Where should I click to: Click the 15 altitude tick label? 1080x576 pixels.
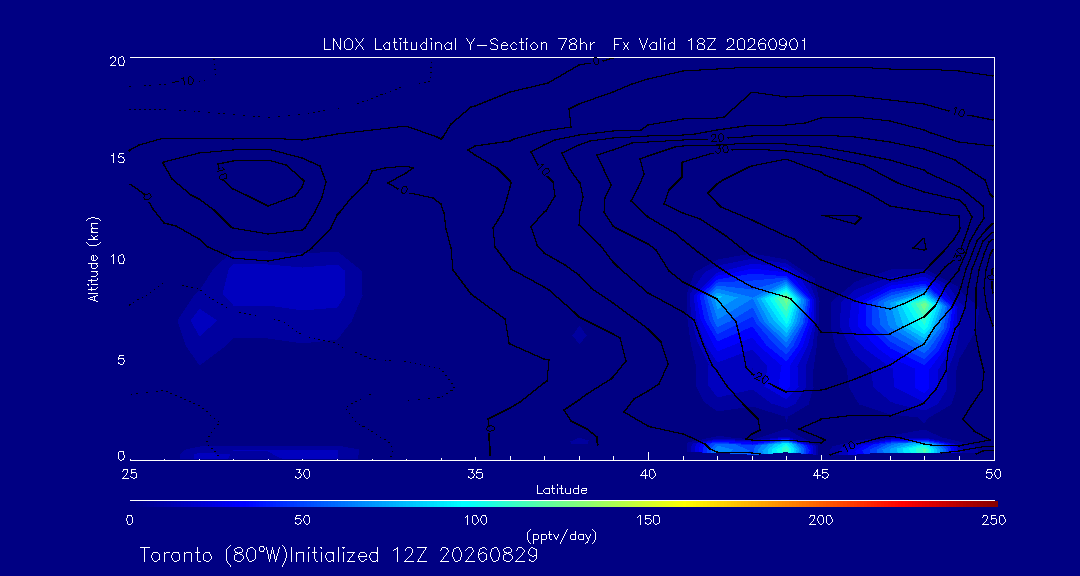tap(117, 158)
